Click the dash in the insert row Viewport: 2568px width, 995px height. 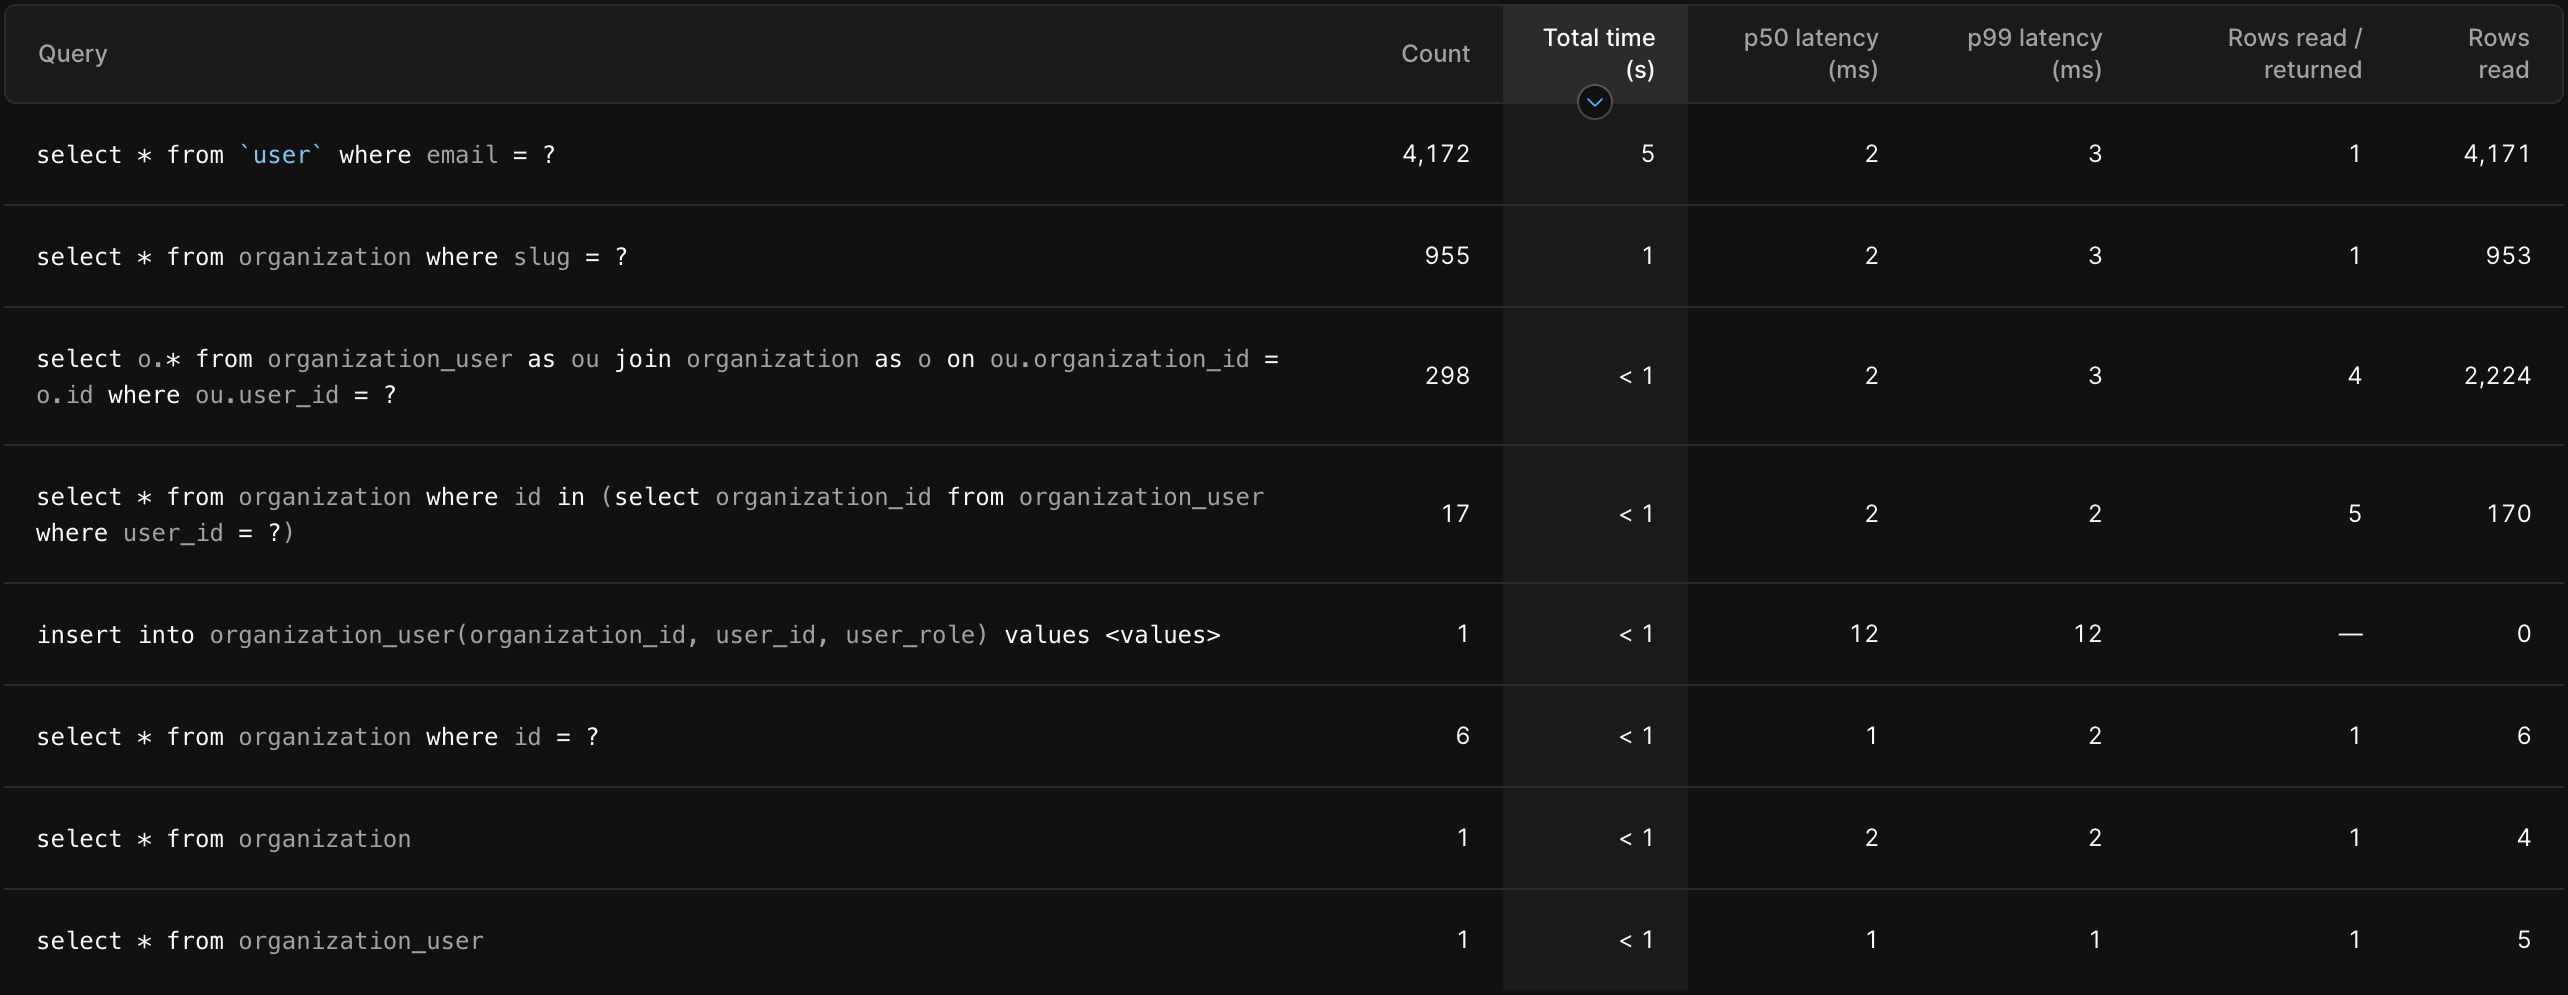click(x=2350, y=635)
